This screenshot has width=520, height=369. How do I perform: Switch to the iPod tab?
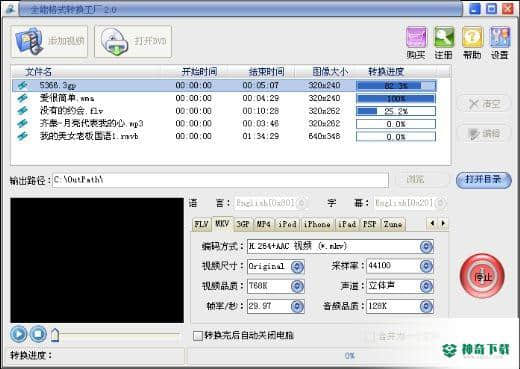coord(287,224)
